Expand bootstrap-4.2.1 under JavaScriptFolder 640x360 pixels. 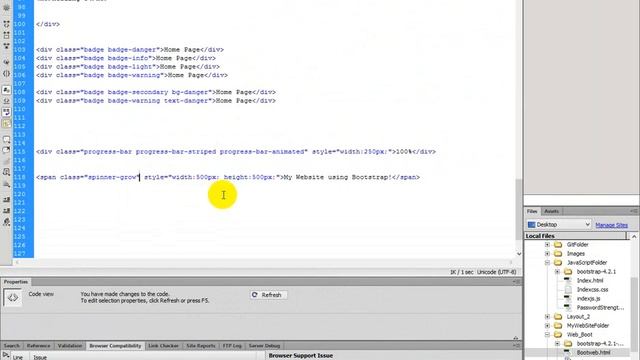tap(558, 272)
